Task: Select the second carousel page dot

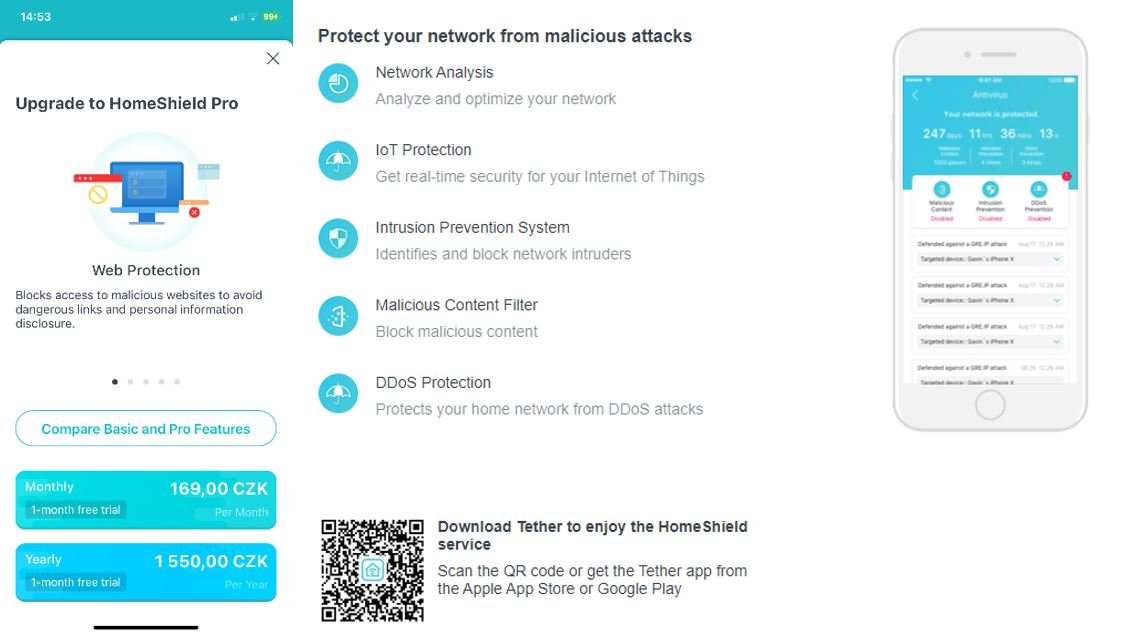Action: tap(131, 382)
